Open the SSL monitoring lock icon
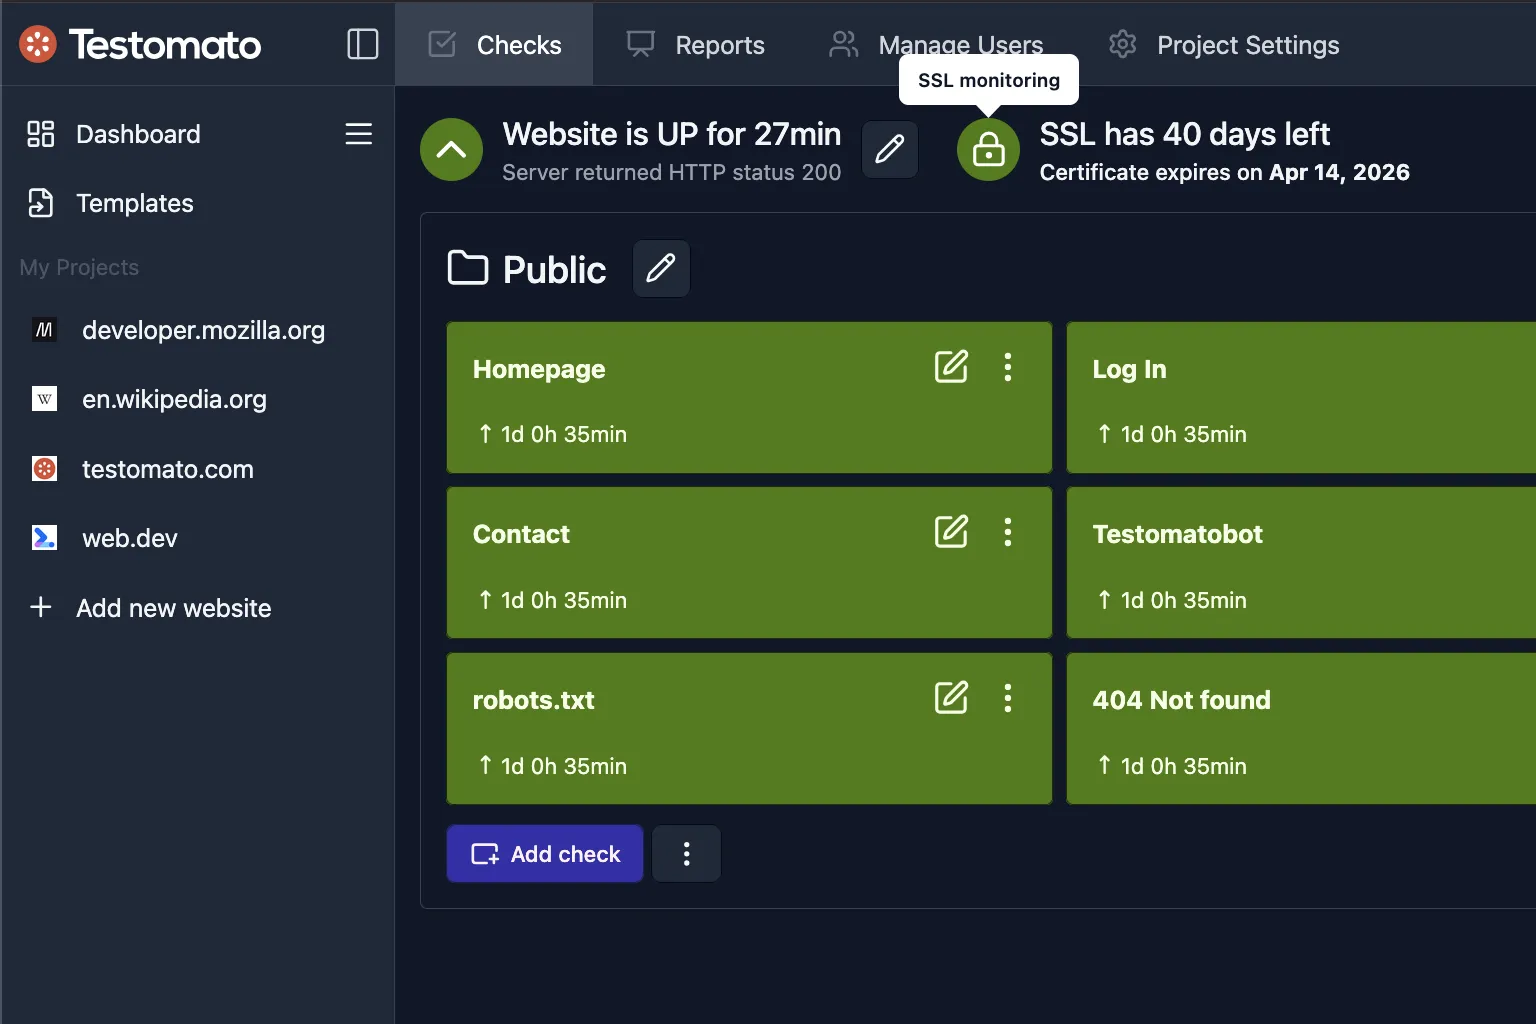 click(x=988, y=150)
